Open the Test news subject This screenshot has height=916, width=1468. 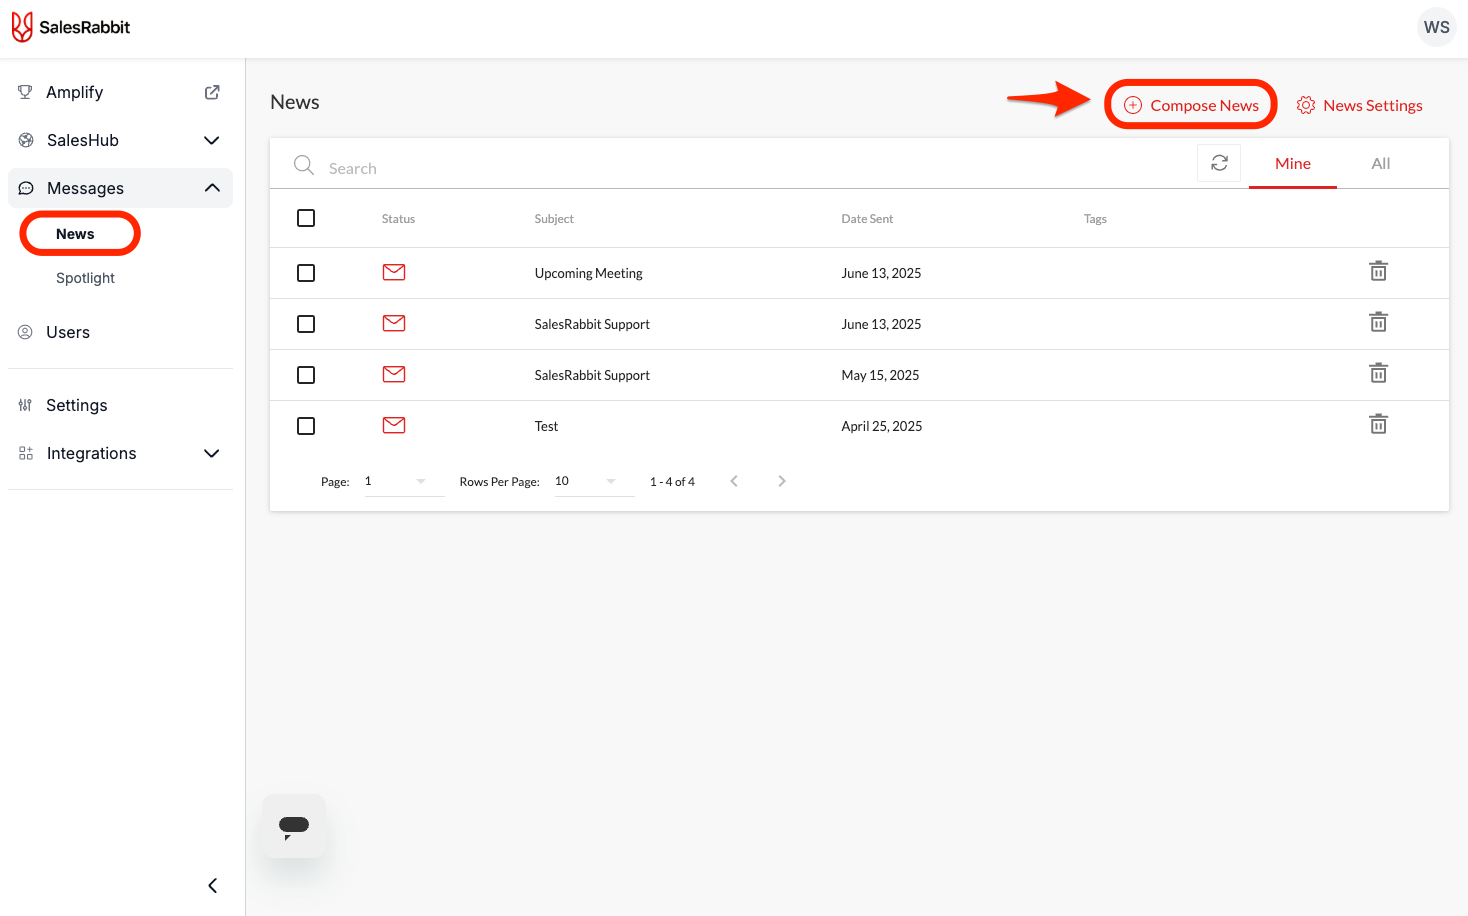click(x=546, y=426)
